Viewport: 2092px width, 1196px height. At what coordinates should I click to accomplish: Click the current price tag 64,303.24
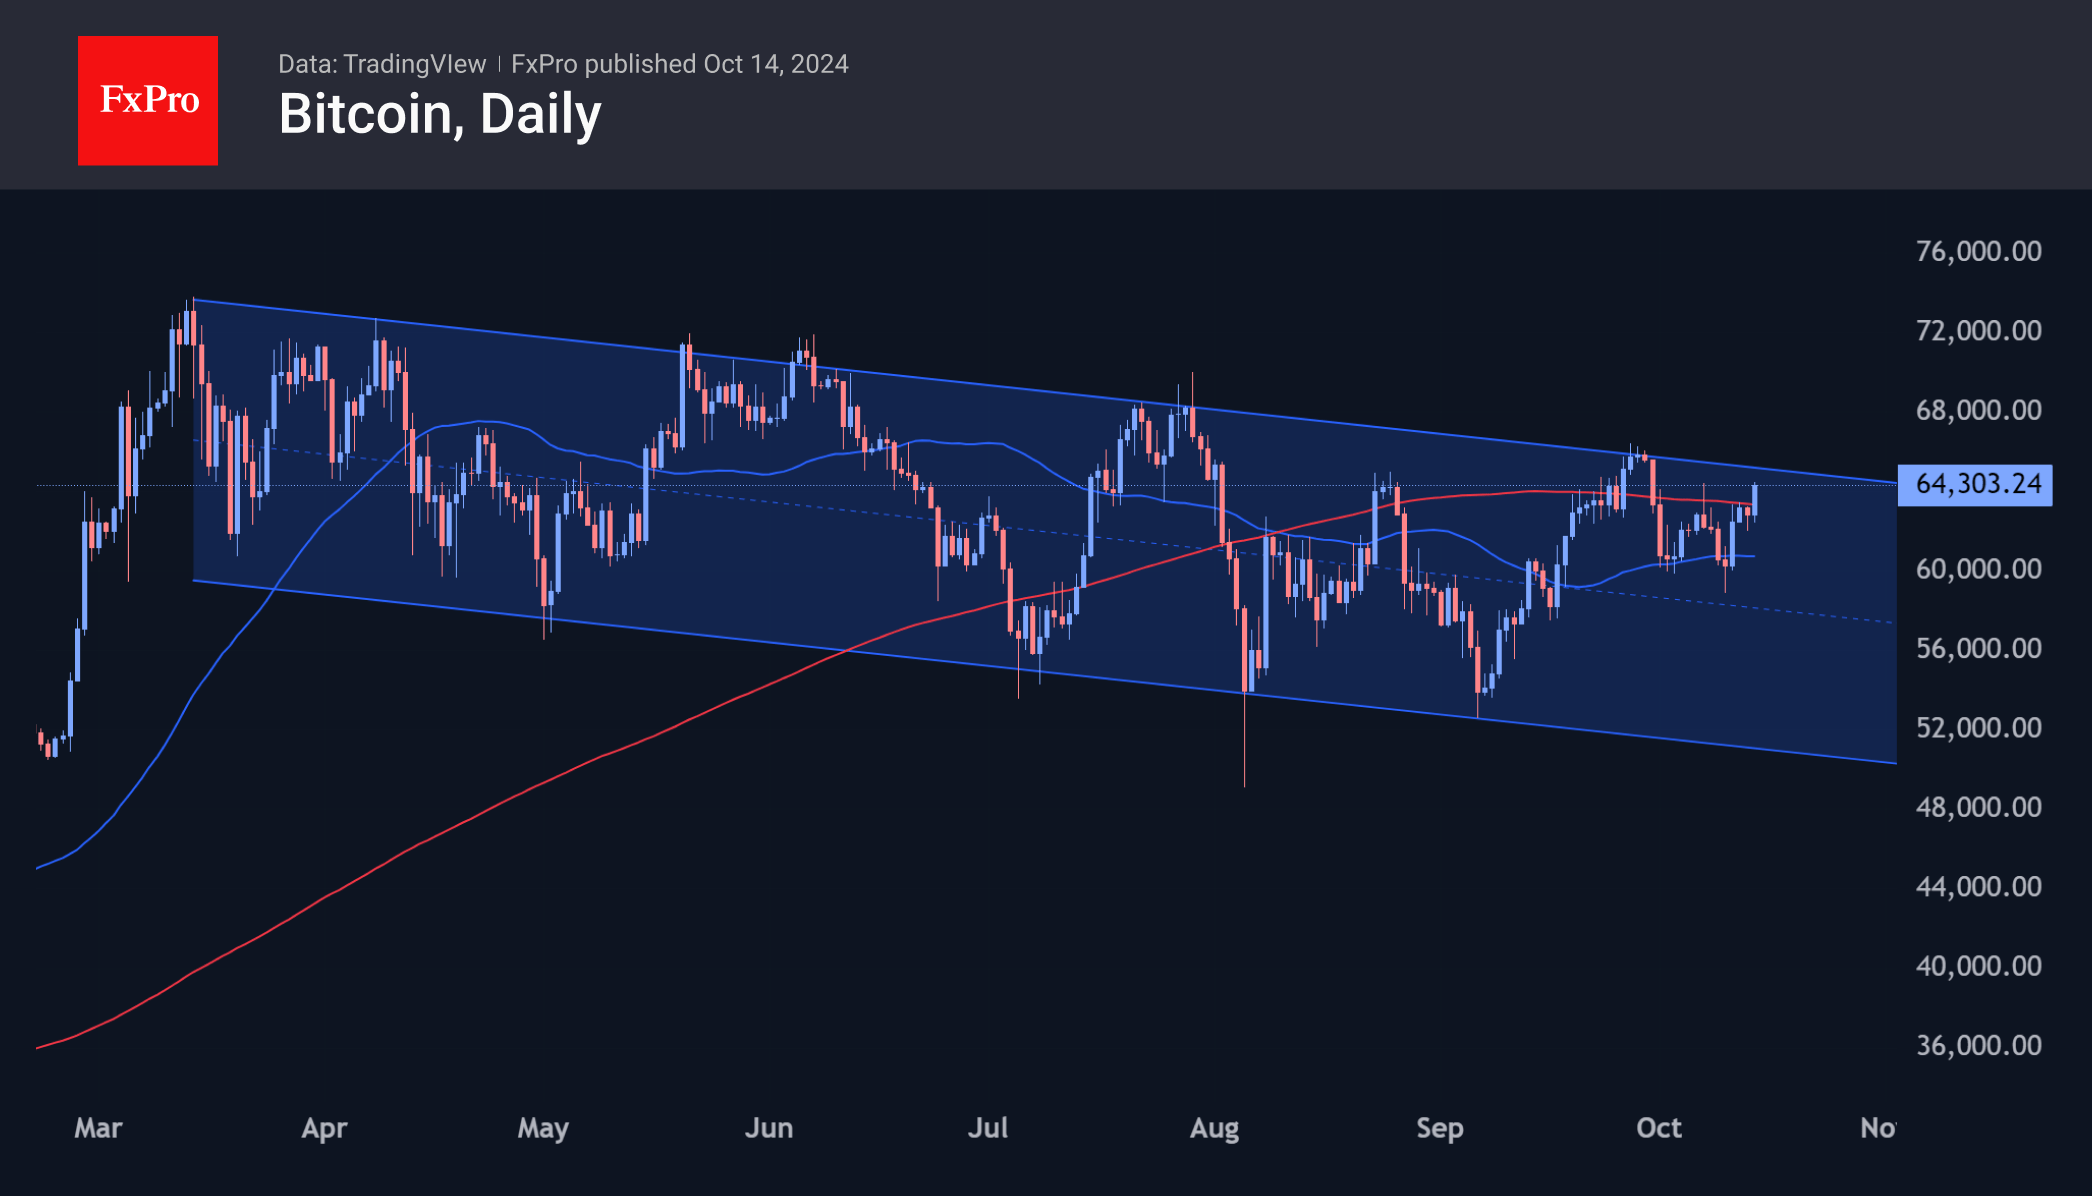(x=1975, y=485)
